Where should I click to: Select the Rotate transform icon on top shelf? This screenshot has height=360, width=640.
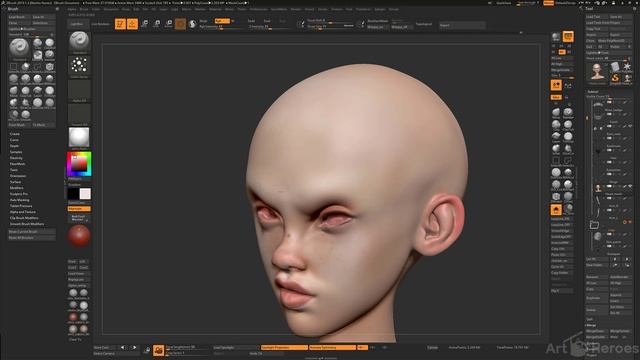pyautogui.click(x=168, y=24)
